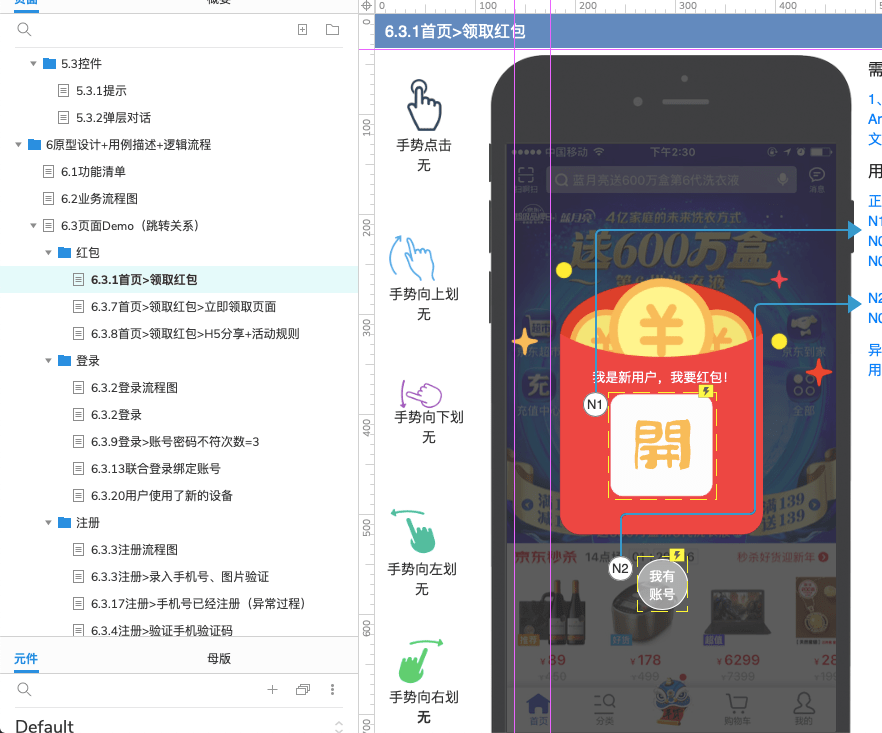
Task: Switch to the 母版 tab
Action: pos(219,658)
